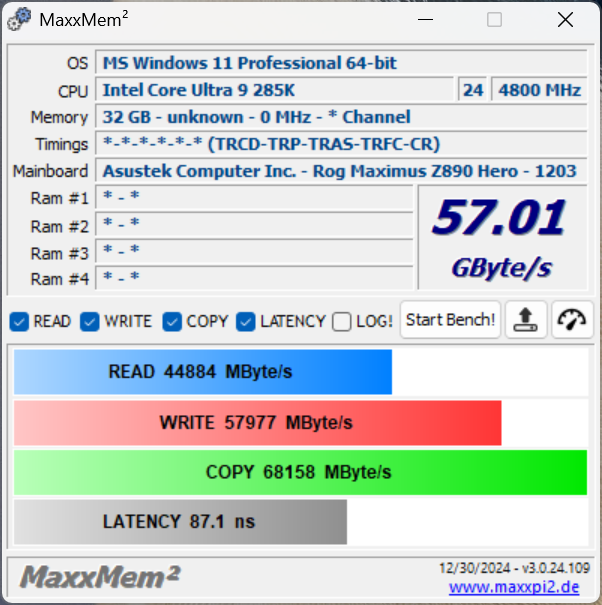Click the WRITE 57977 MByte/s bar
602x605 pixels.
pos(258,423)
